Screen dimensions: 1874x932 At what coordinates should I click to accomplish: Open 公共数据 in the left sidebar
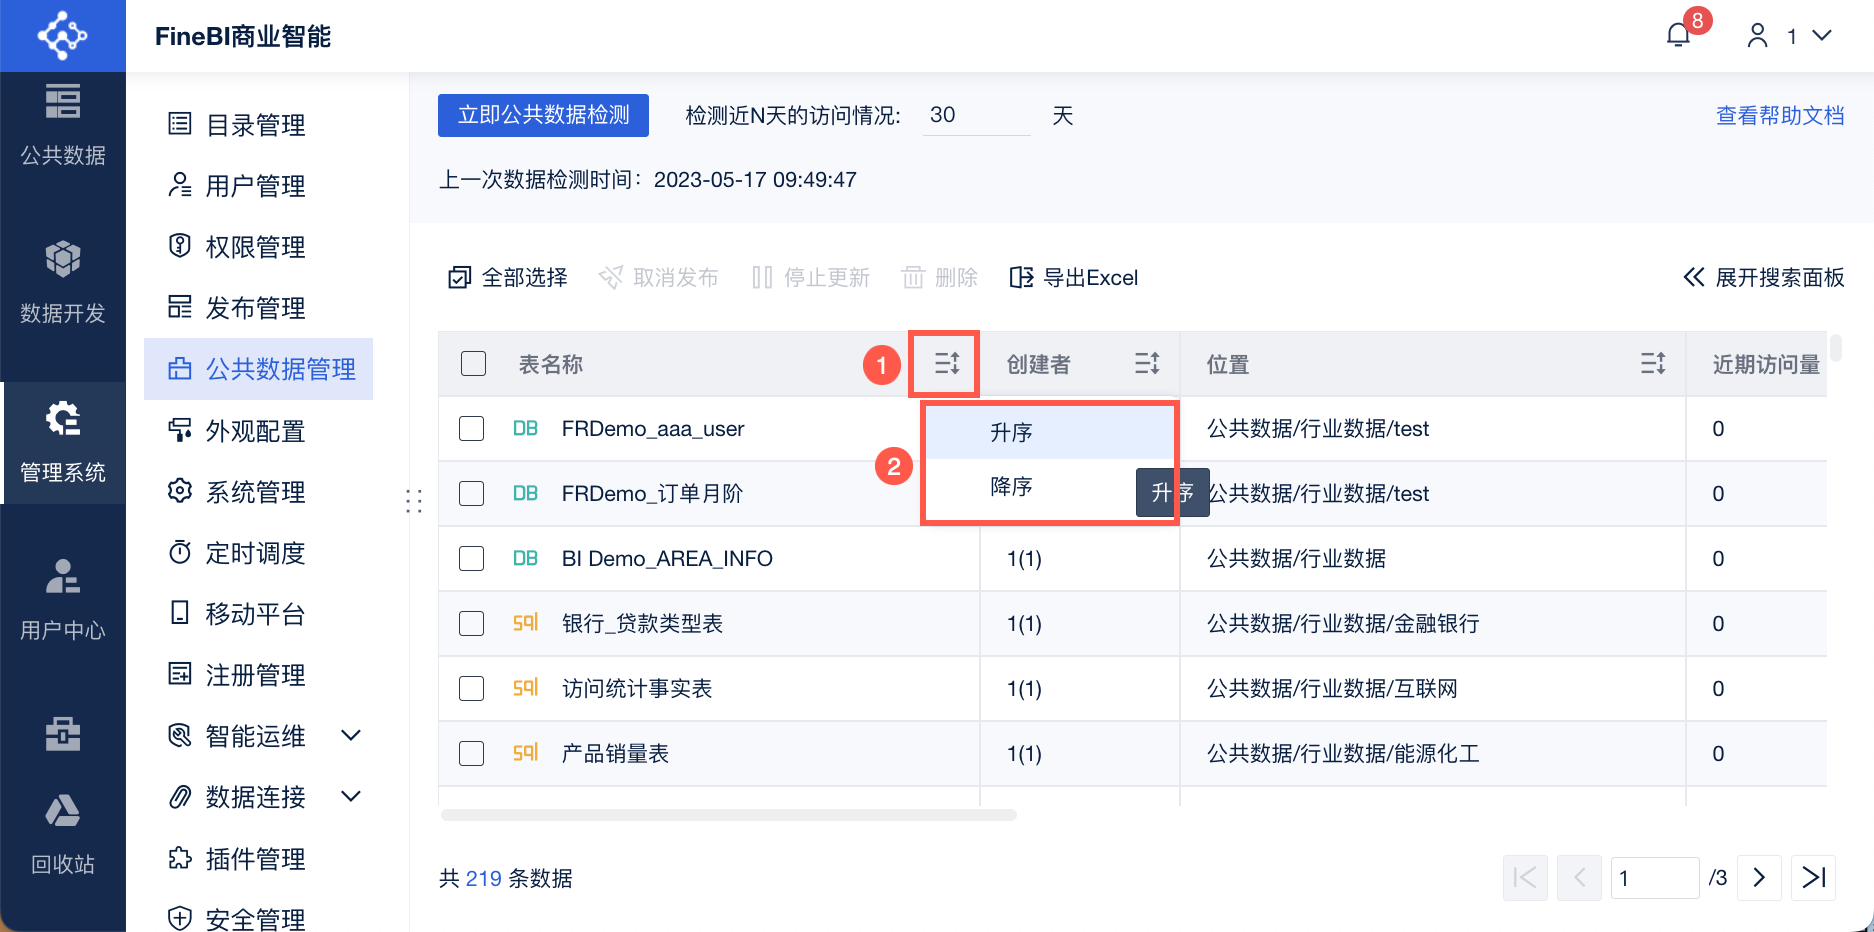[x=62, y=125]
